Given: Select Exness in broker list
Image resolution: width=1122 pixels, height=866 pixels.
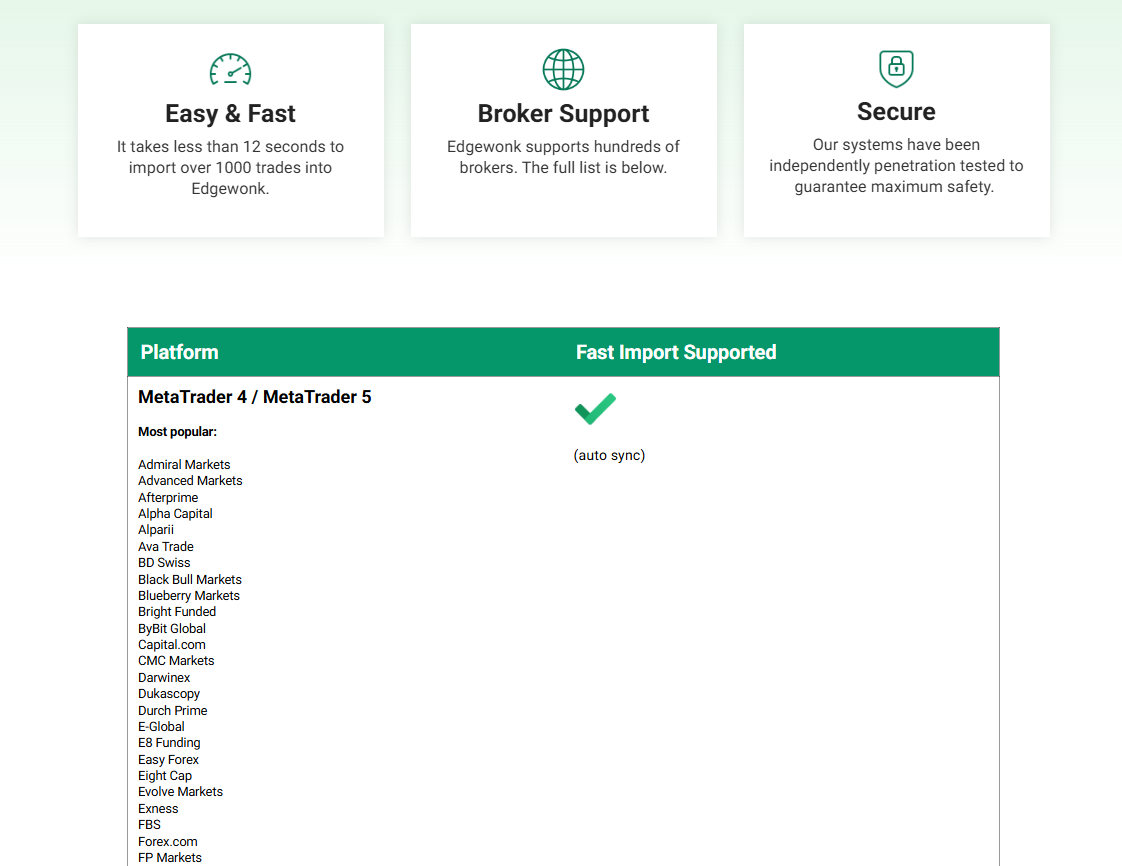Looking at the screenshot, I should 158,809.
